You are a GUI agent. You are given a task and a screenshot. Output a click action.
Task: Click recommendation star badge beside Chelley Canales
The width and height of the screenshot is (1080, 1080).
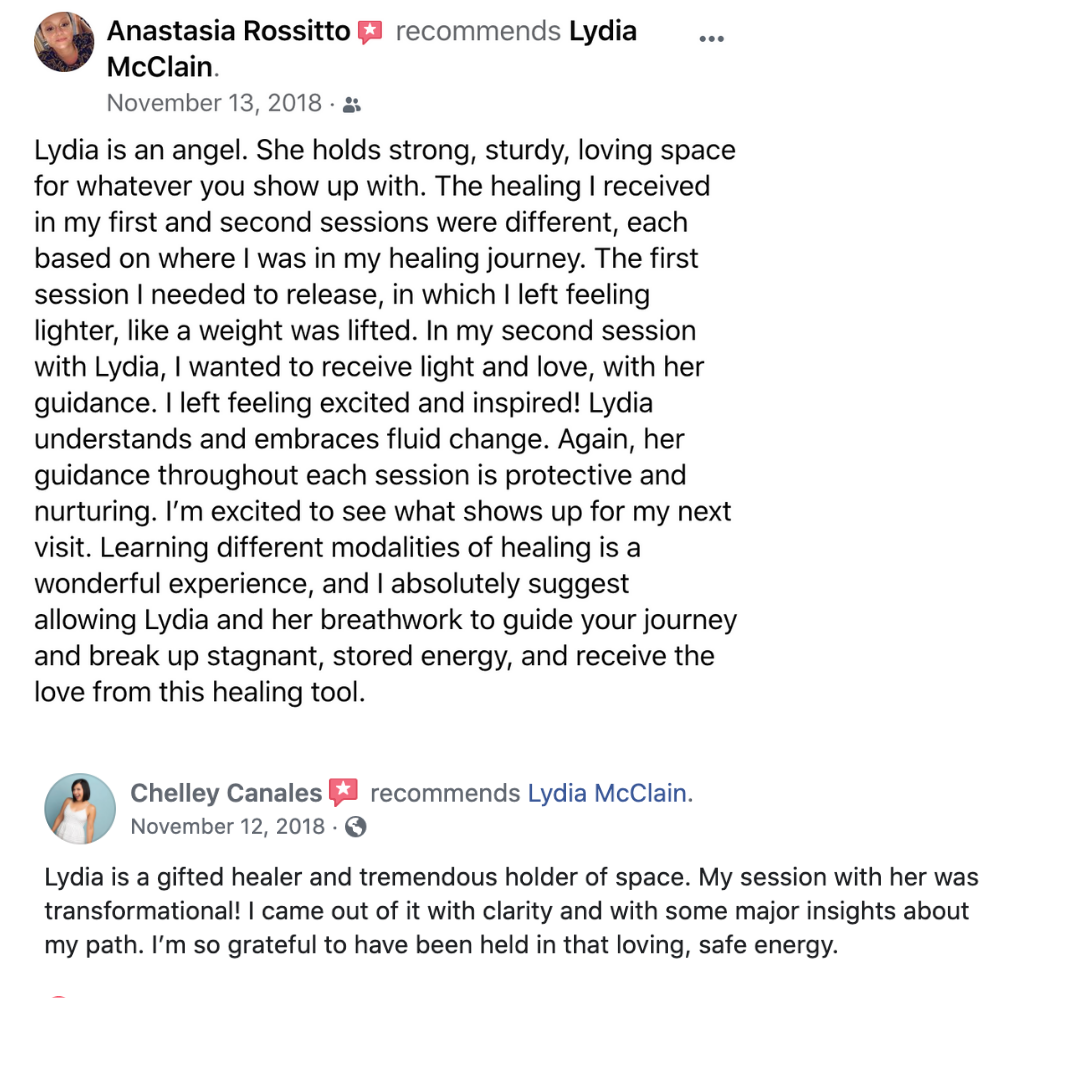(343, 792)
